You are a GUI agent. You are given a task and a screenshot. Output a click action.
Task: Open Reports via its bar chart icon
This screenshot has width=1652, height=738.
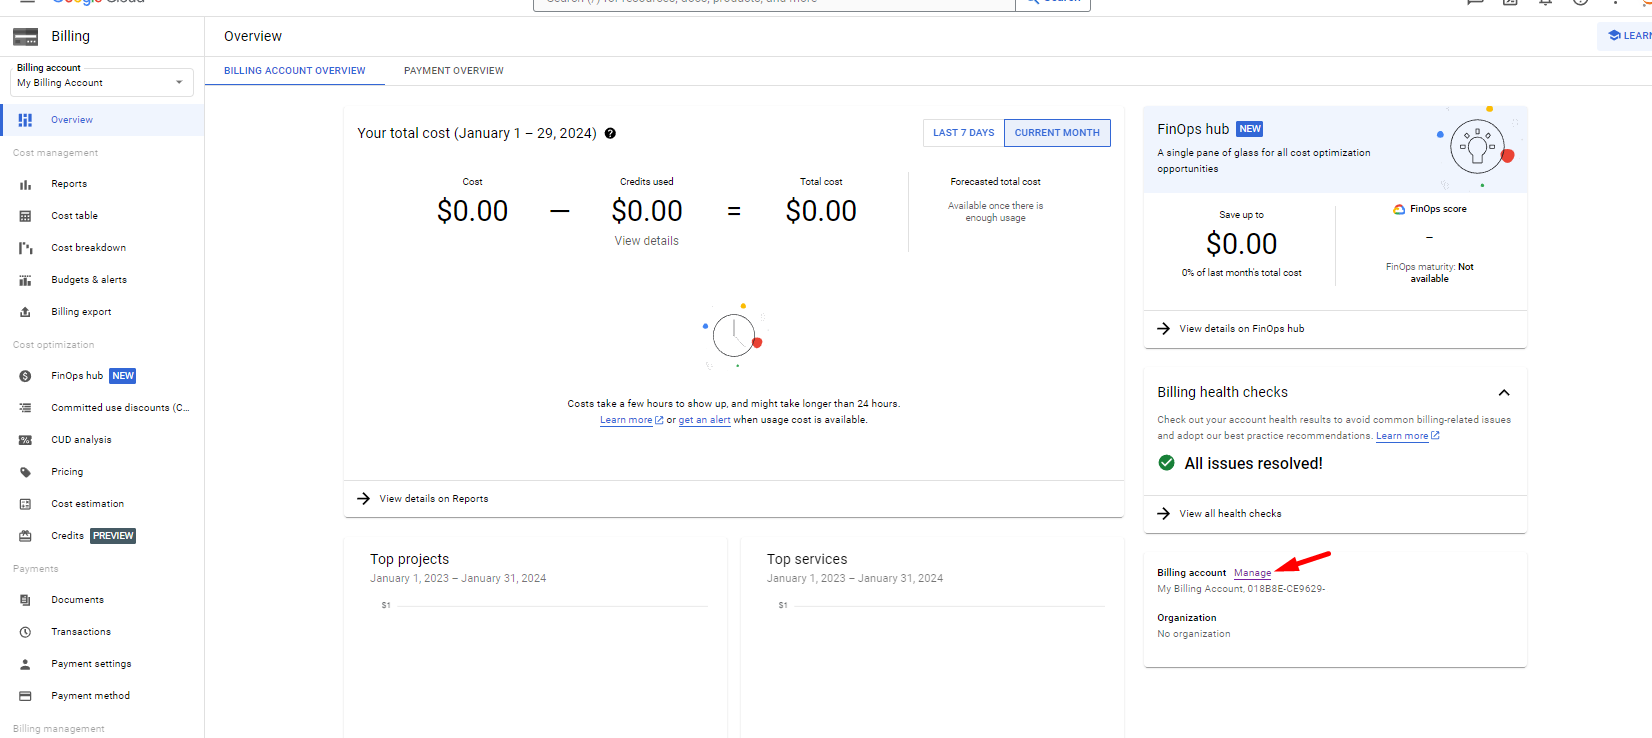(x=25, y=184)
